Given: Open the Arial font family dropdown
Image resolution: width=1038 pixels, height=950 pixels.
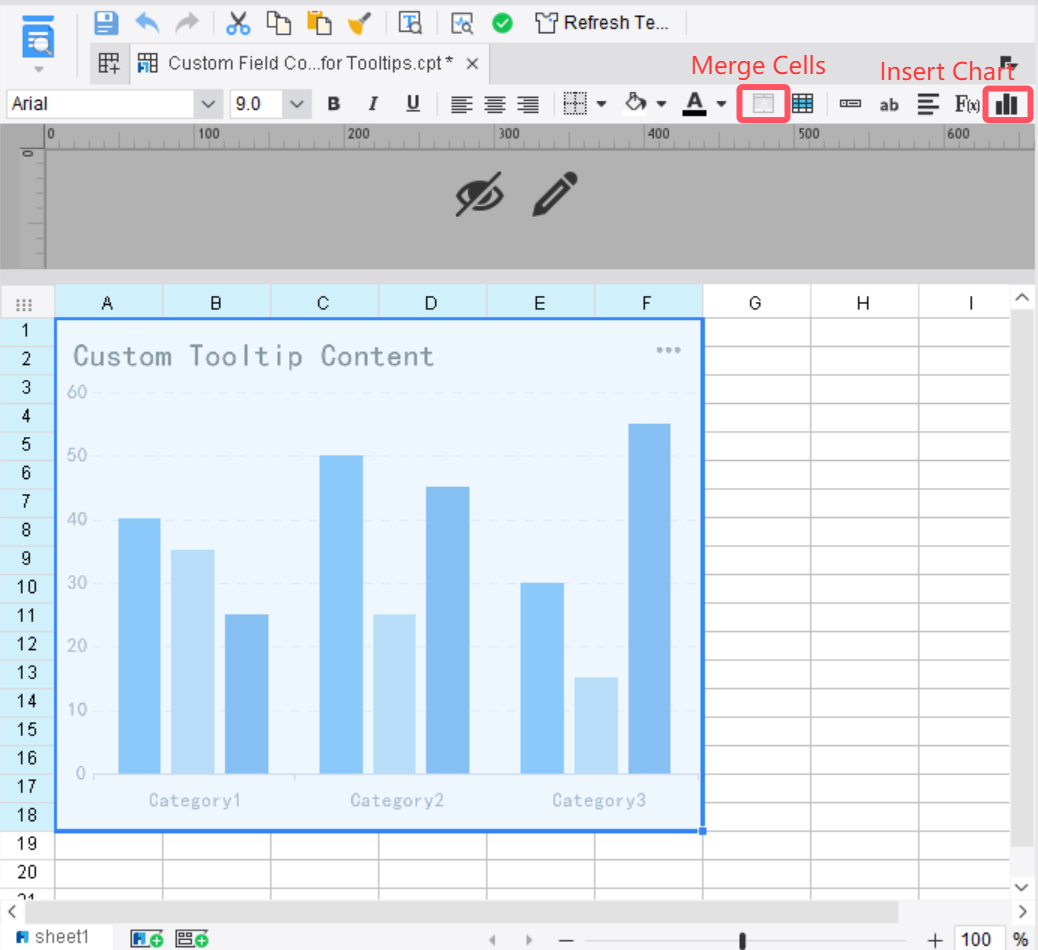Looking at the screenshot, I should coord(207,103).
